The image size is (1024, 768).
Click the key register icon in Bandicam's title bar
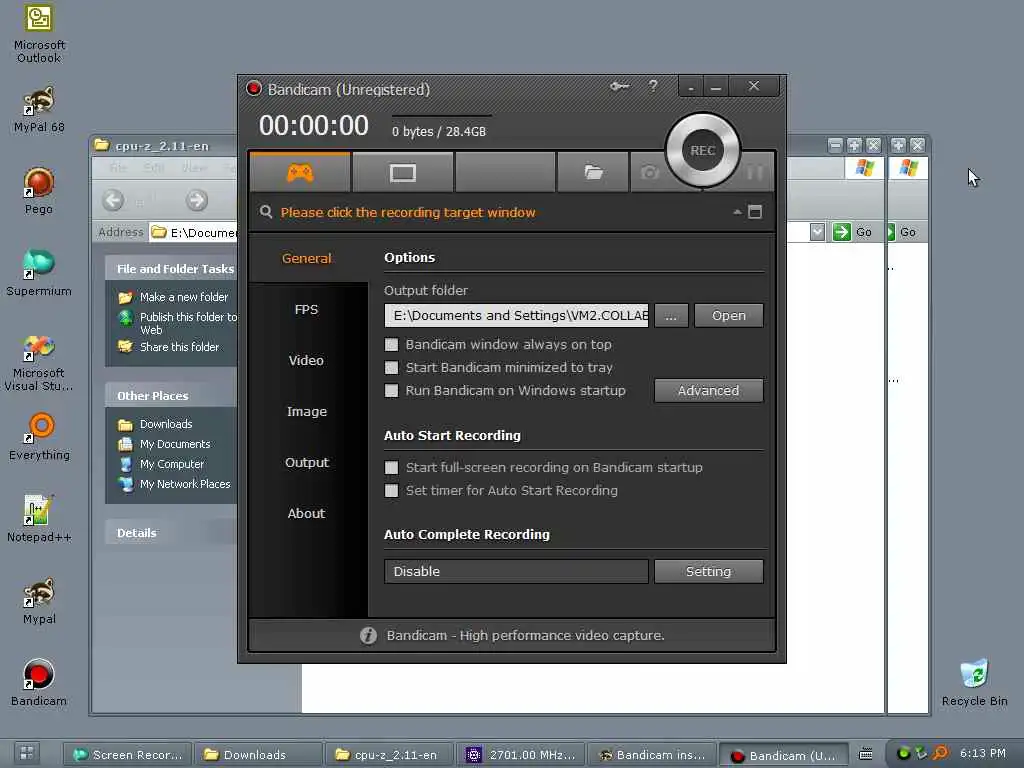pyautogui.click(x=619, y=86)
